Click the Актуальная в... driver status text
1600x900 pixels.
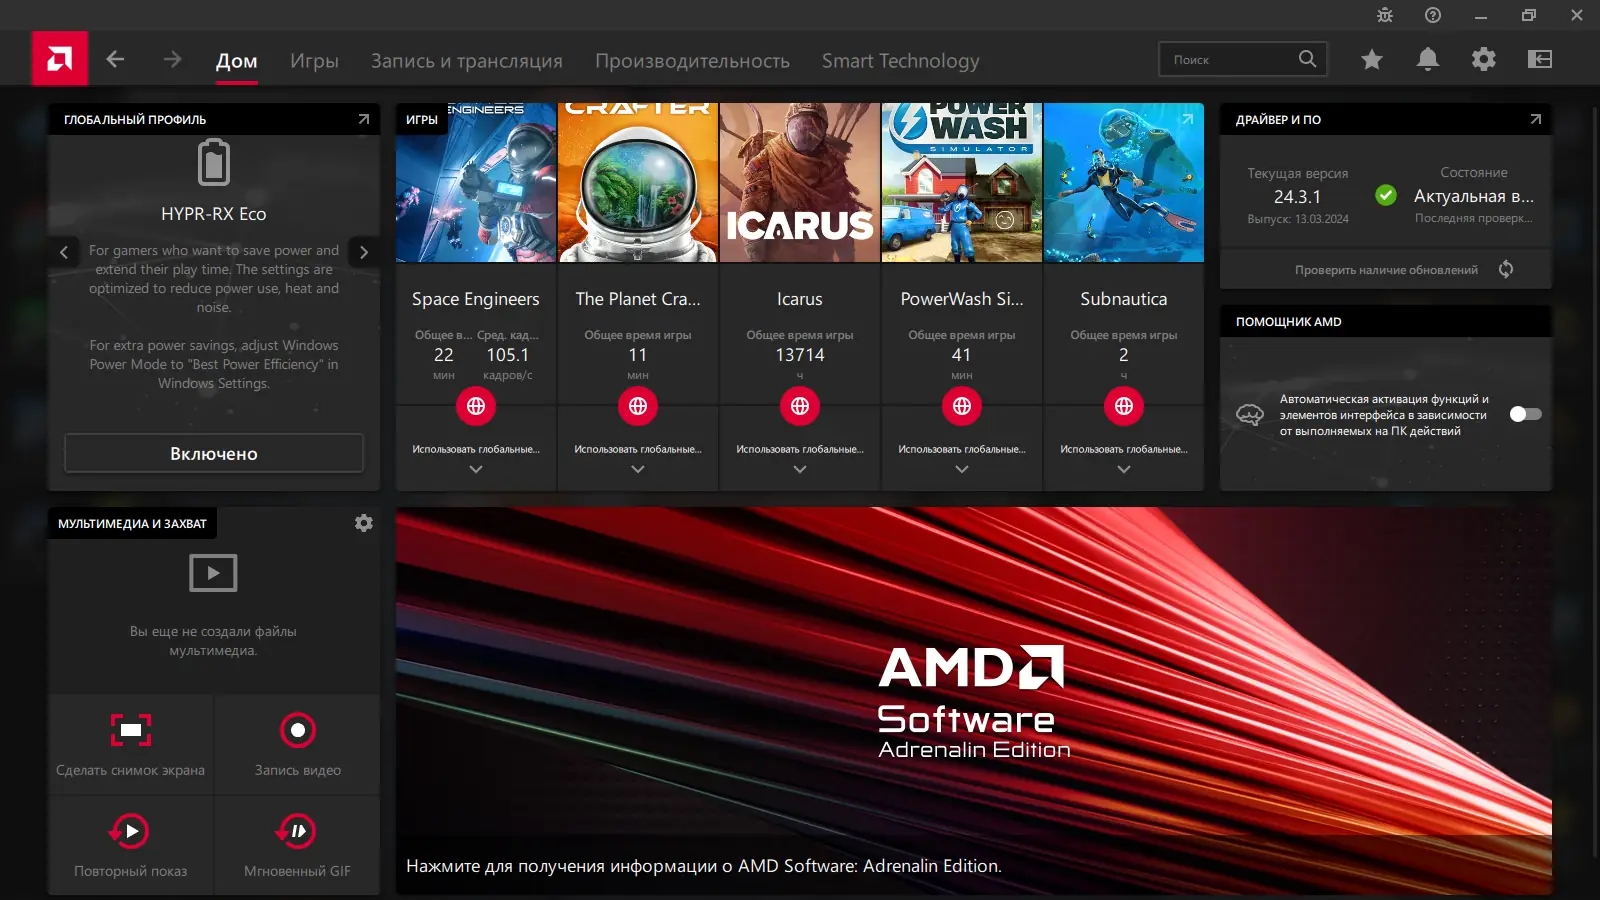pyautogui.click(x=1474, y=196)
